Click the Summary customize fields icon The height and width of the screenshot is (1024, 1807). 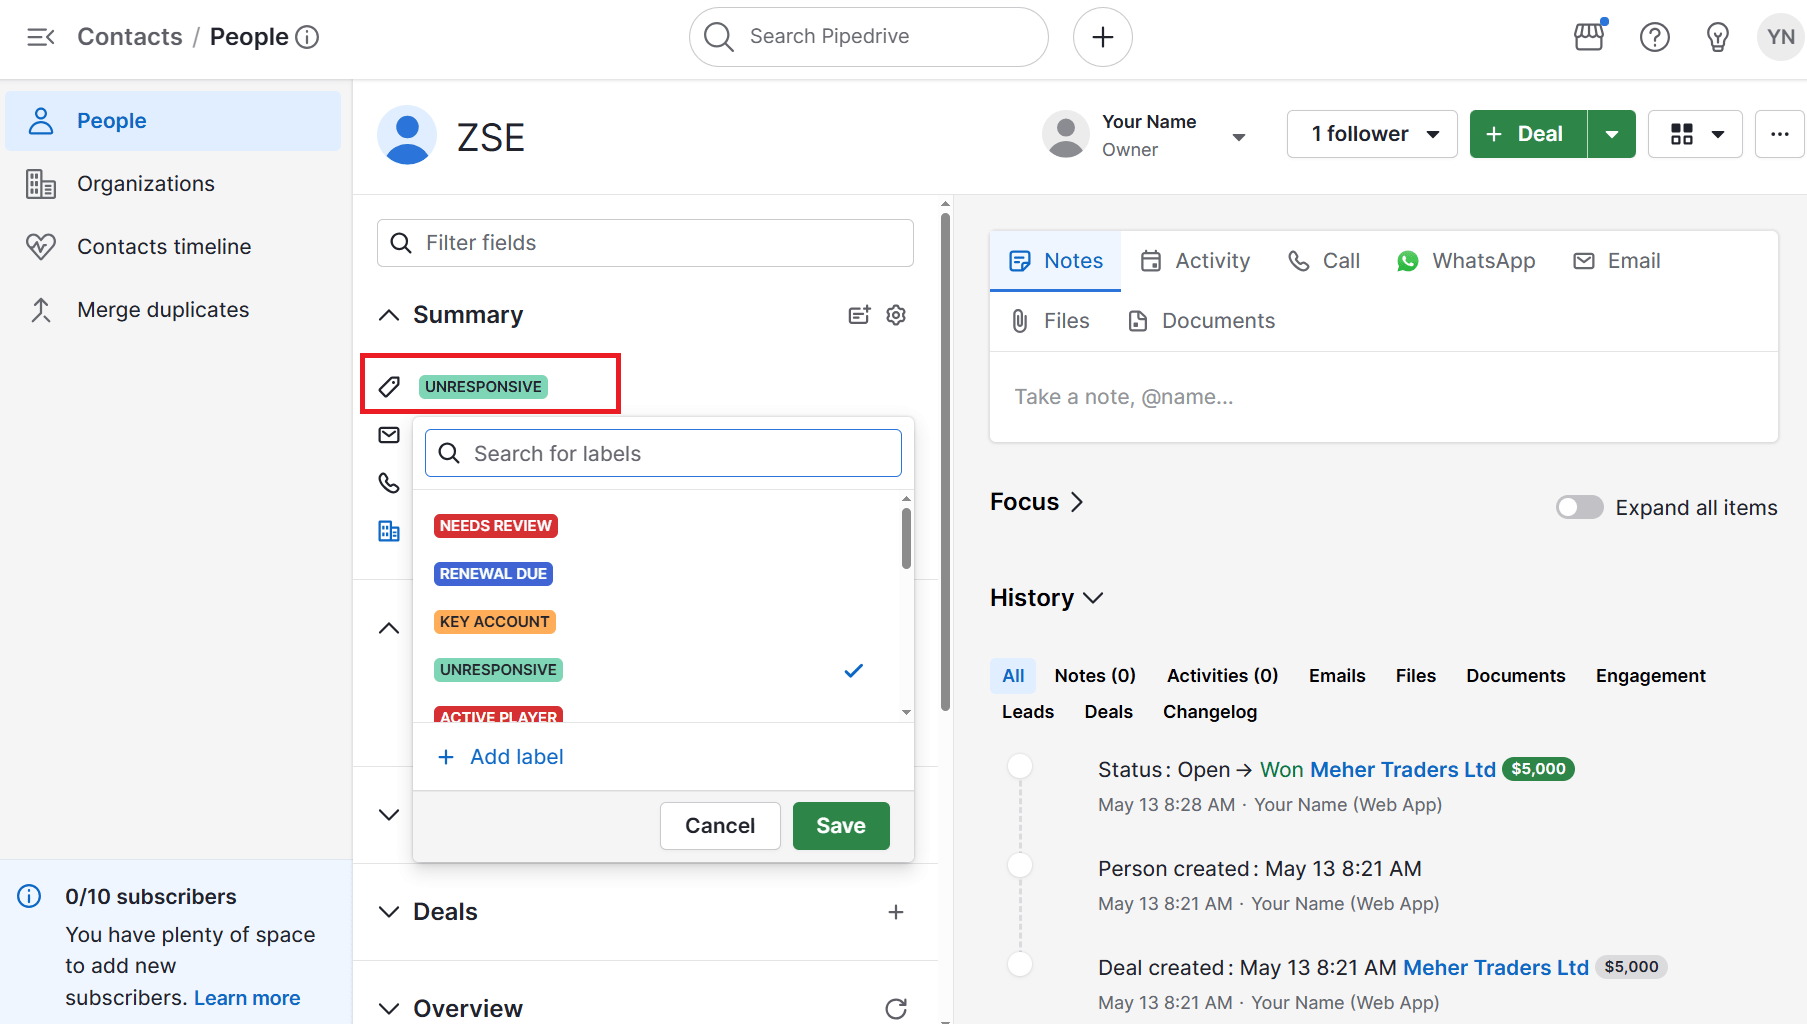tap(859, 315)
